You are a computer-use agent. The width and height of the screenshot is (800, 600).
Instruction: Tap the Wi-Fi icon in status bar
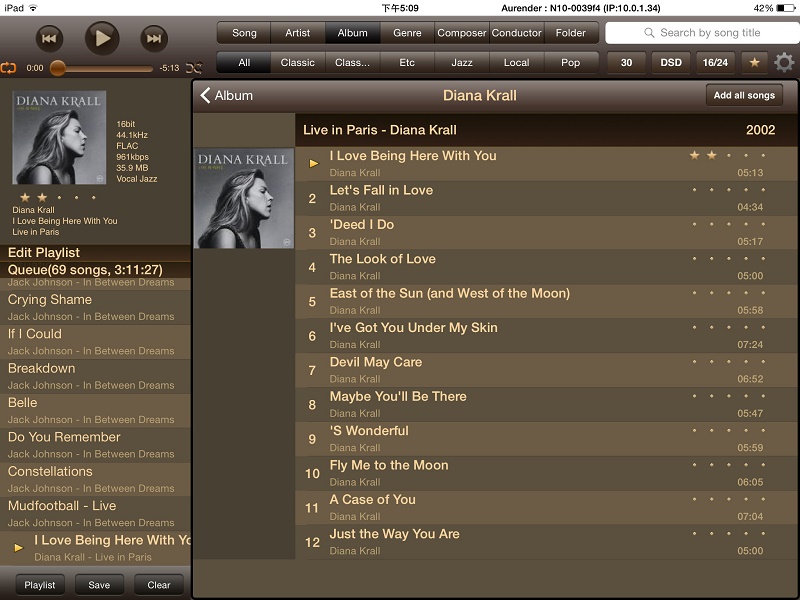pyautogui.click(x=33, y=8)
